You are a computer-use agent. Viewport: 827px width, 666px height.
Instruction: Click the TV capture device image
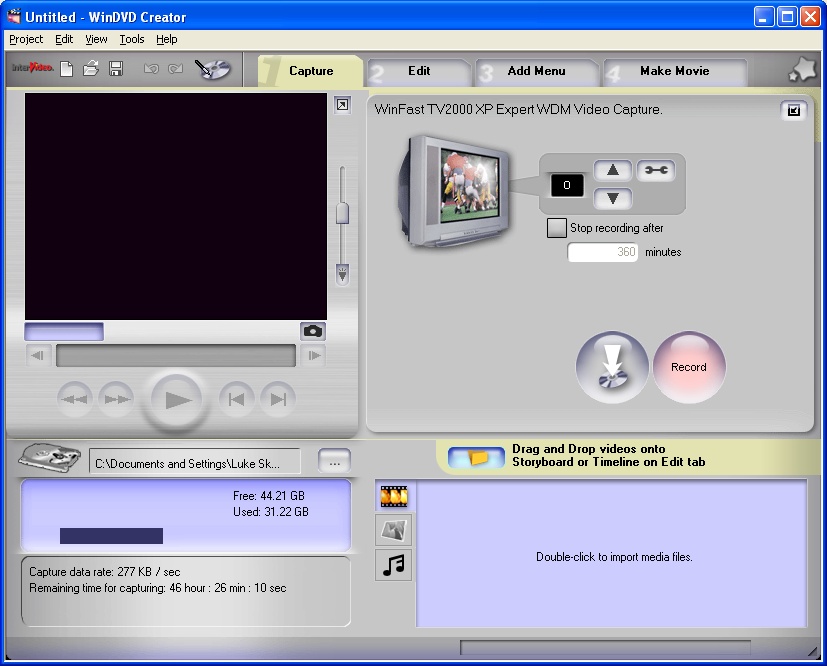454,191
